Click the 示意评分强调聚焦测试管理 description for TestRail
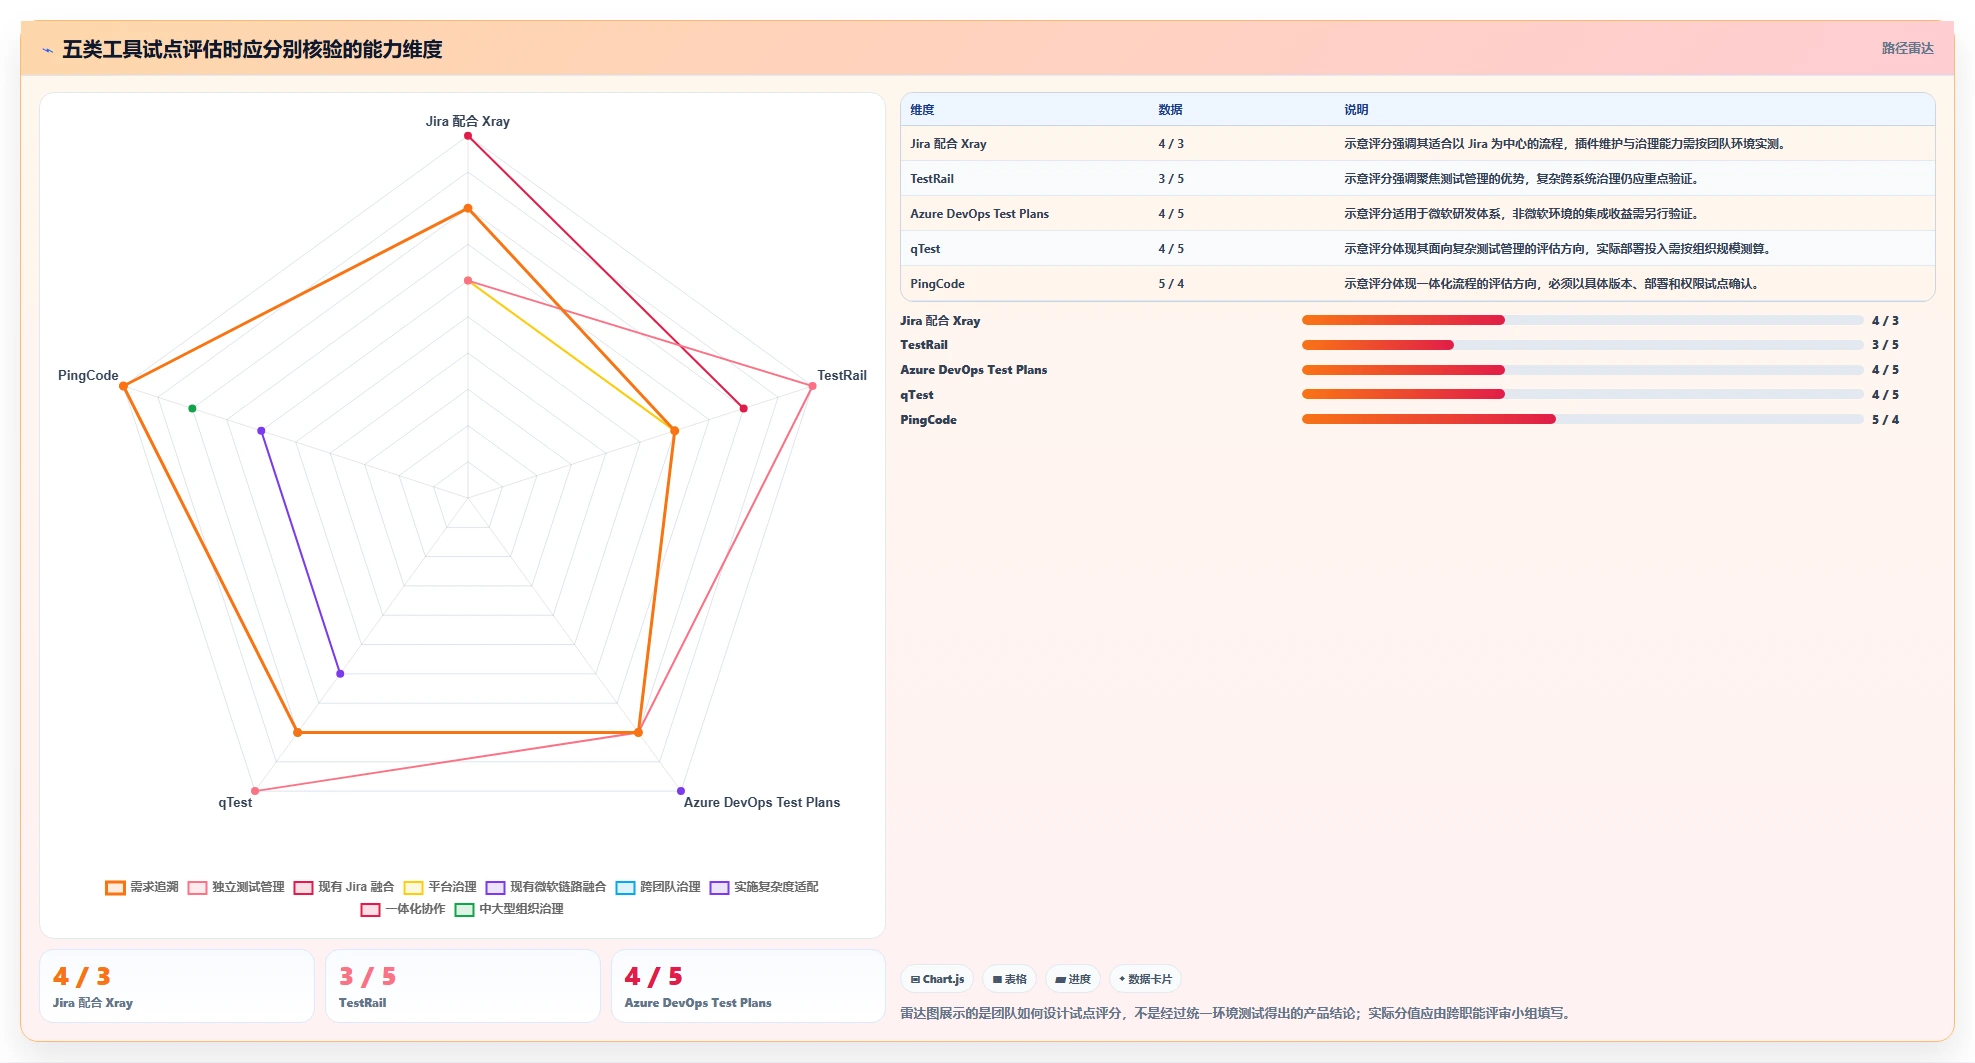 1522,179
